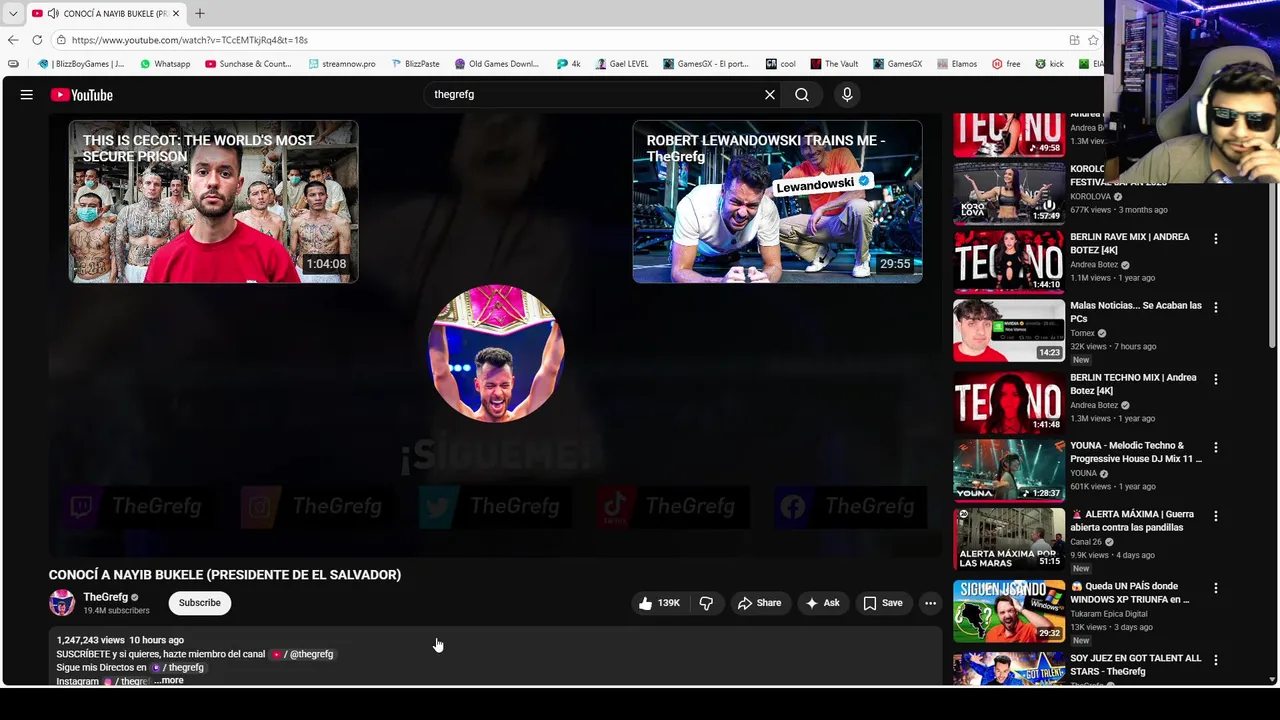Open BERLIN TECHNO MIX video title
This screenshot has width=1280, height=720.
[1133, 384]
